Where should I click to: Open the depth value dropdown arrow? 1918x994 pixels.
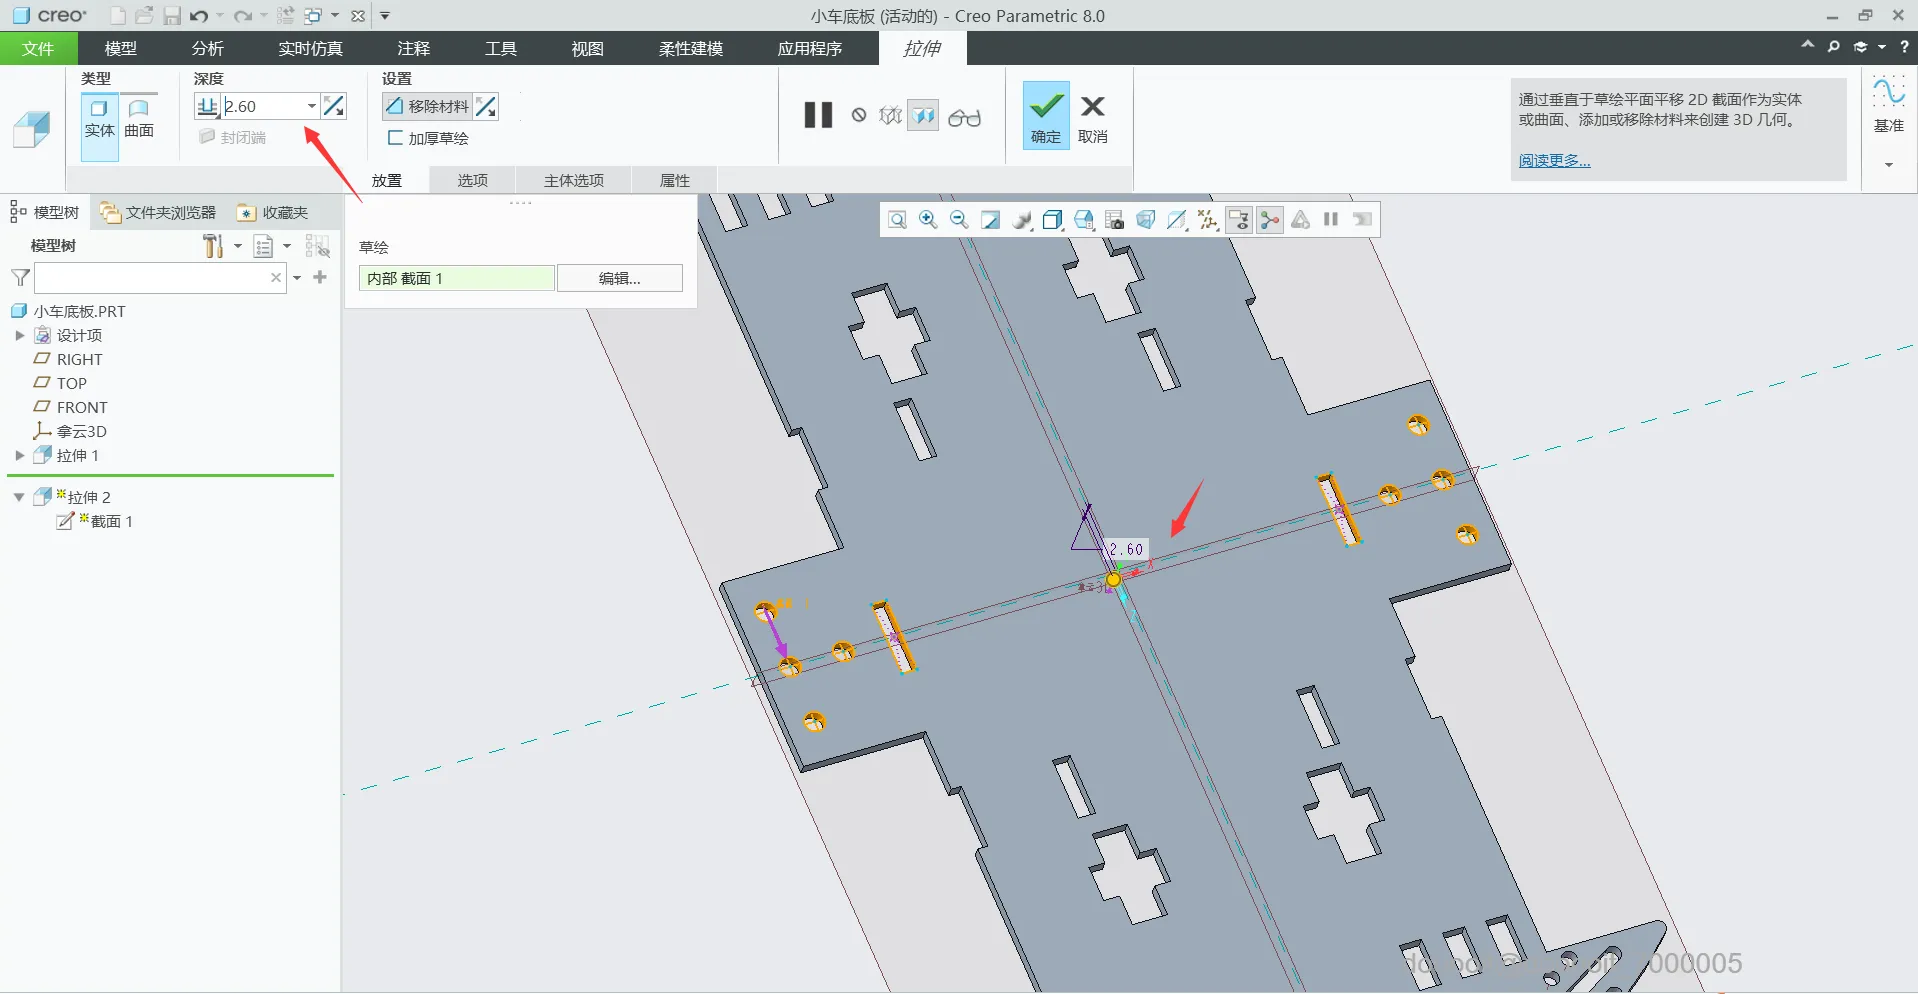[x=311, y=106]
